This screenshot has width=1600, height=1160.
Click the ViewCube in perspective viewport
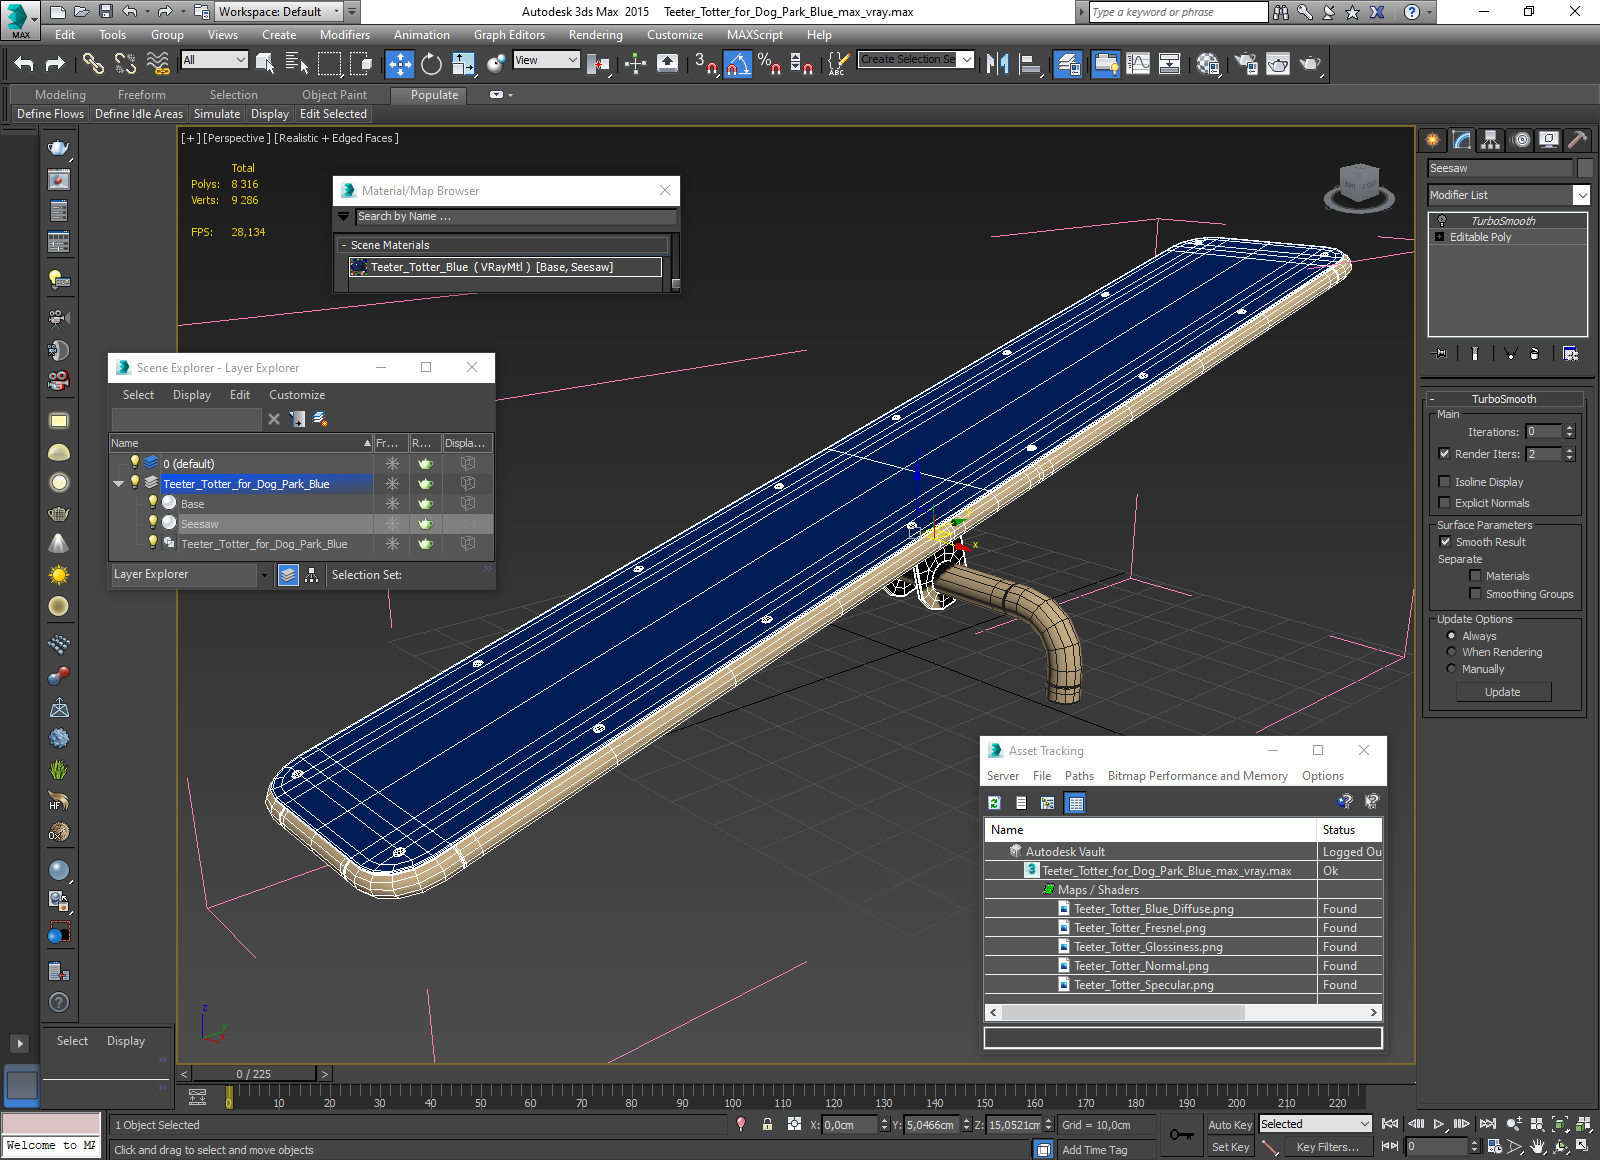click(1359, 187)
